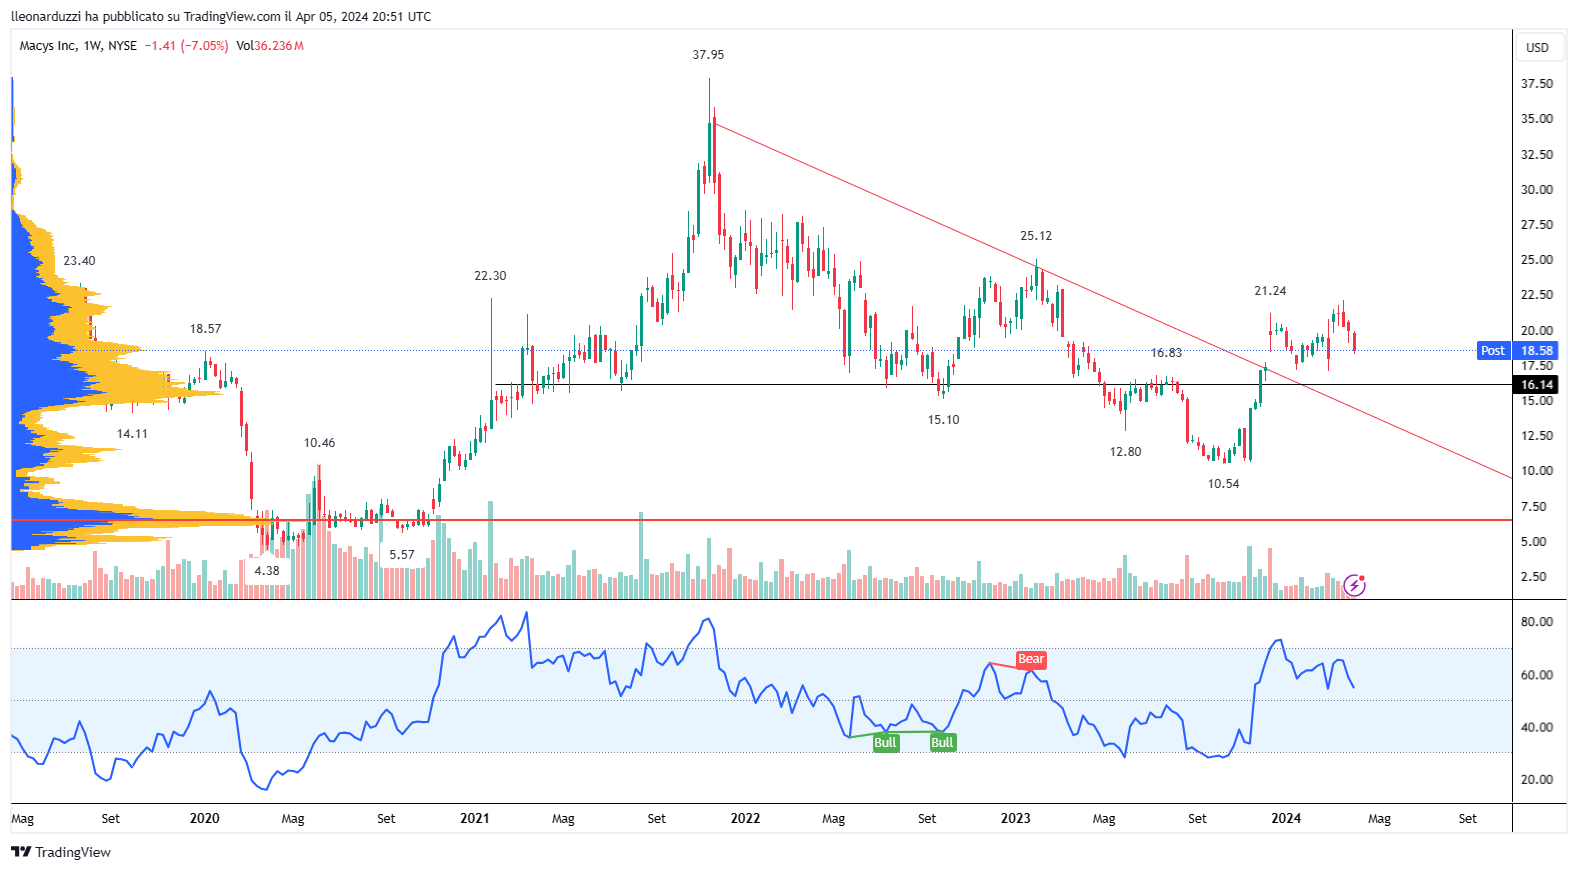Image resolution: width=1578 pixels, height=870 pixels.
Task: Click the 30.00 tick on the price axis
Action: click(x=1537, y=190)
